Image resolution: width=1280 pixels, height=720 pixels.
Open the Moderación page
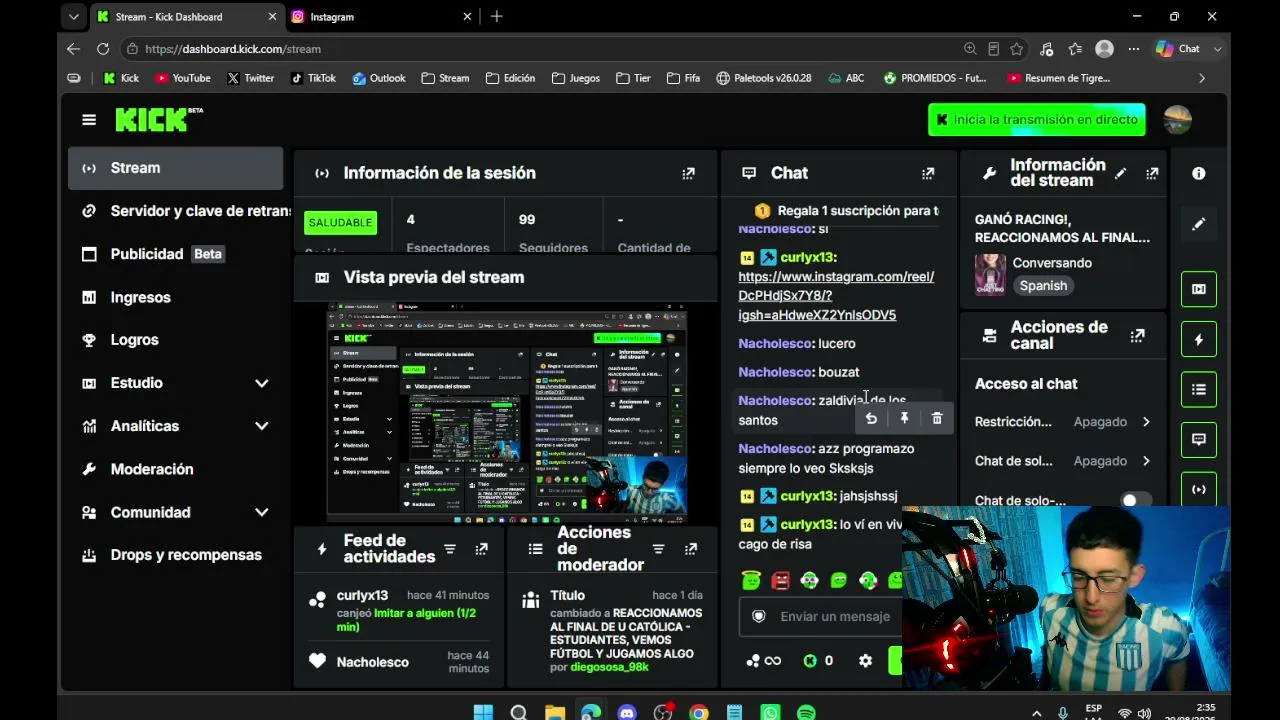(x=176, y=469)
